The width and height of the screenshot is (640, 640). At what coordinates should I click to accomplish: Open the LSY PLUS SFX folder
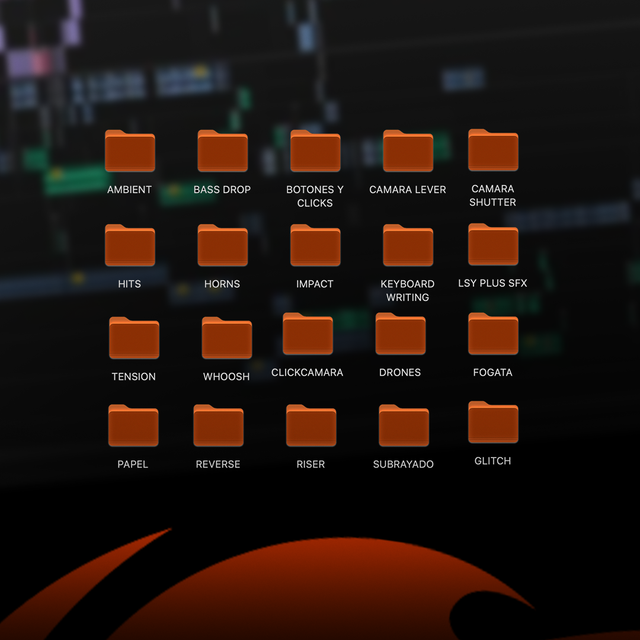pyautogui.click(x=493, y=245)
